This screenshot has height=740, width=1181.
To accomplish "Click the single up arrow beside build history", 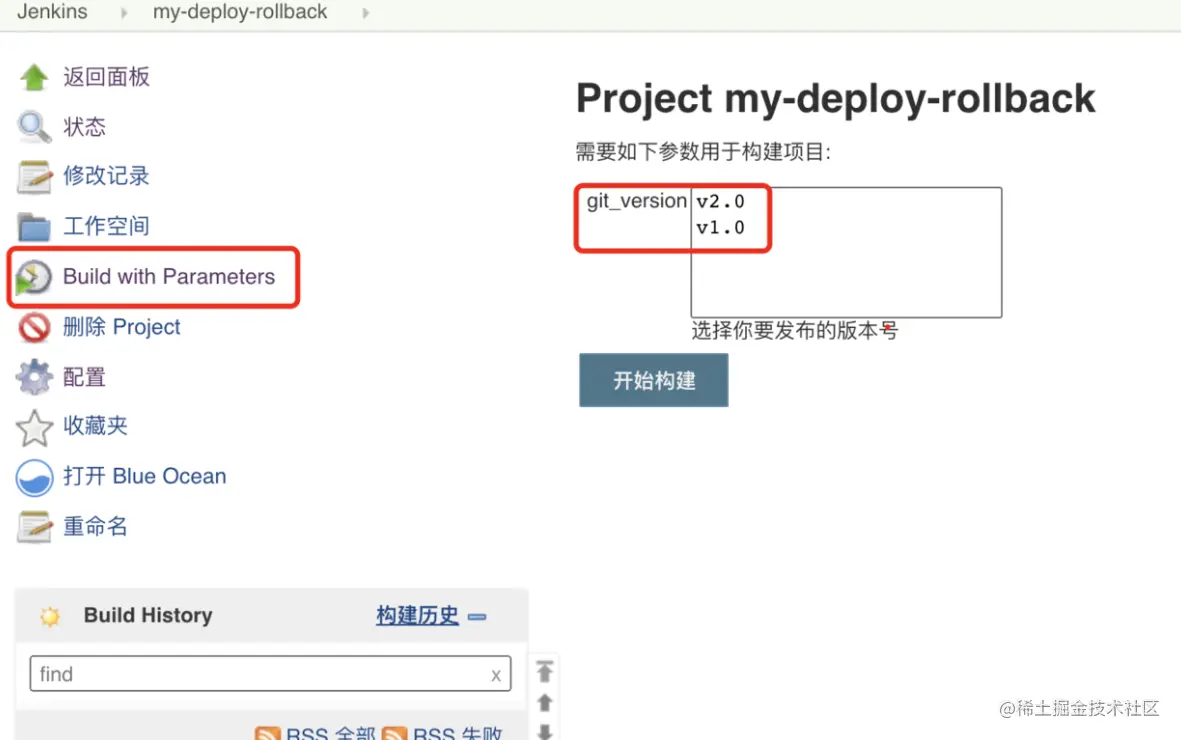I will pyautogui.click(x=545, y=702).
